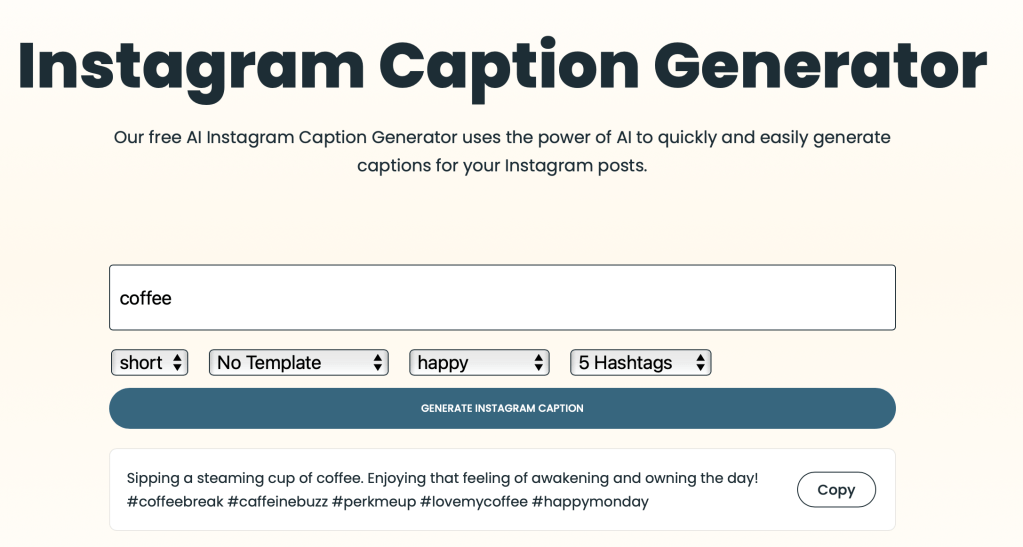Viewport: 1023px width, 547px height.
Task: Click the #happymonday hashtag
Action: point(590,502)
